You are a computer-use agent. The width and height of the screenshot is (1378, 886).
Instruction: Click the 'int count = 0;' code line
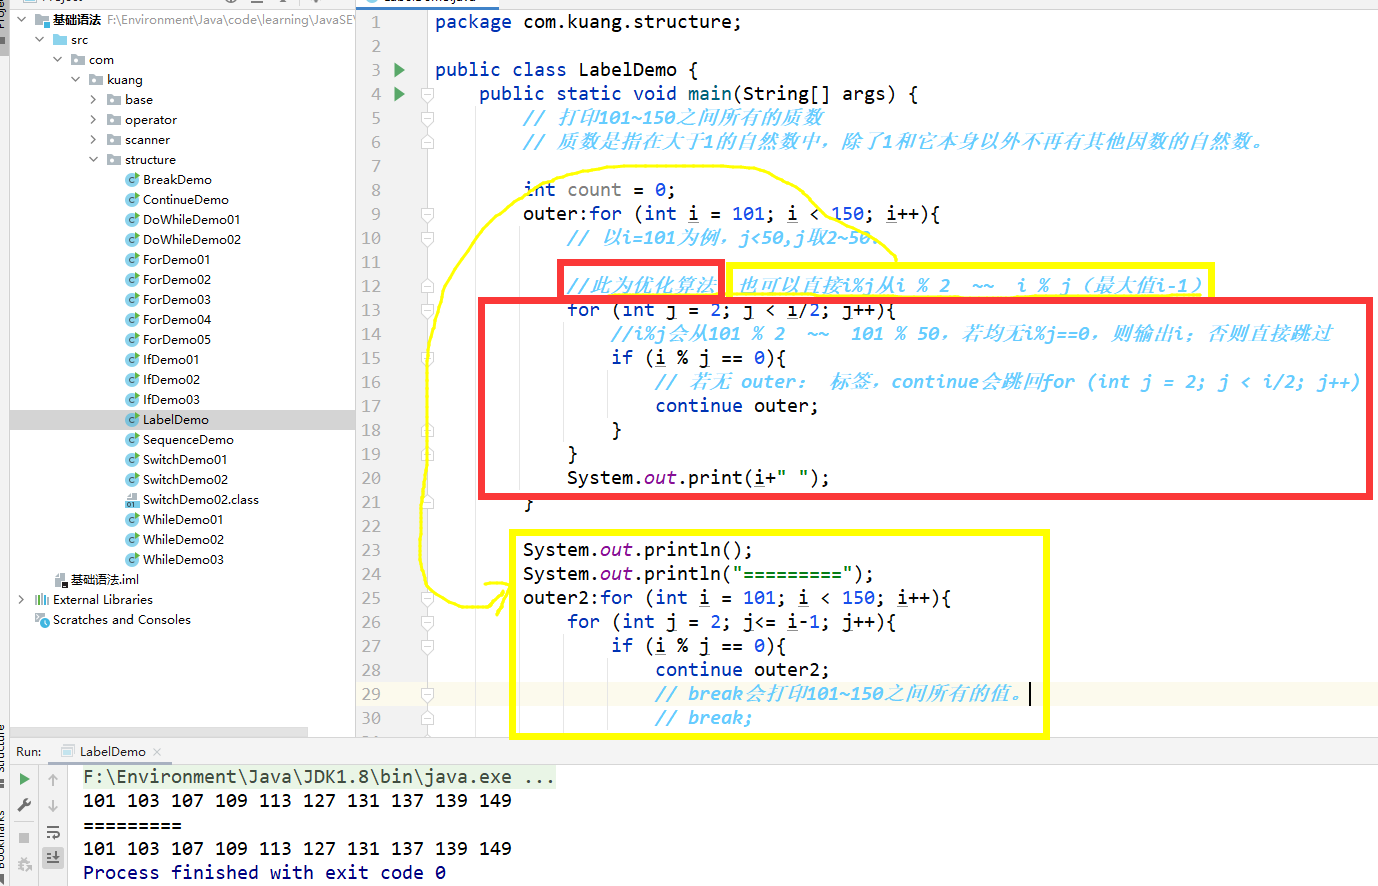pyautogui.click(x=599, y=190)
